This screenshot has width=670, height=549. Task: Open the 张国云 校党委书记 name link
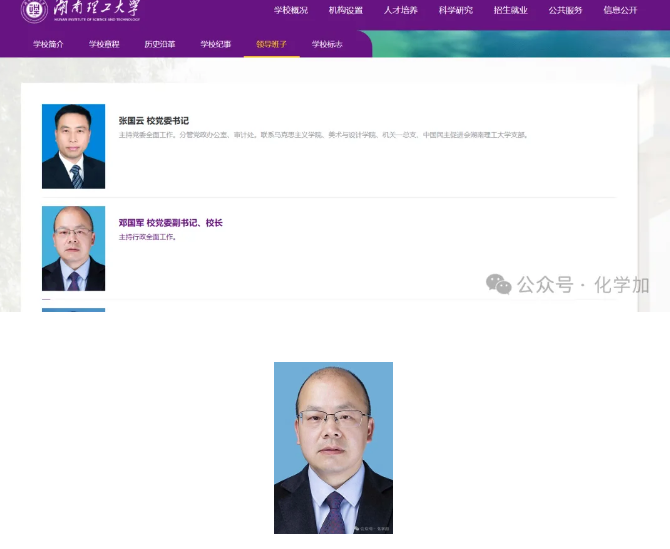point(154,121)
